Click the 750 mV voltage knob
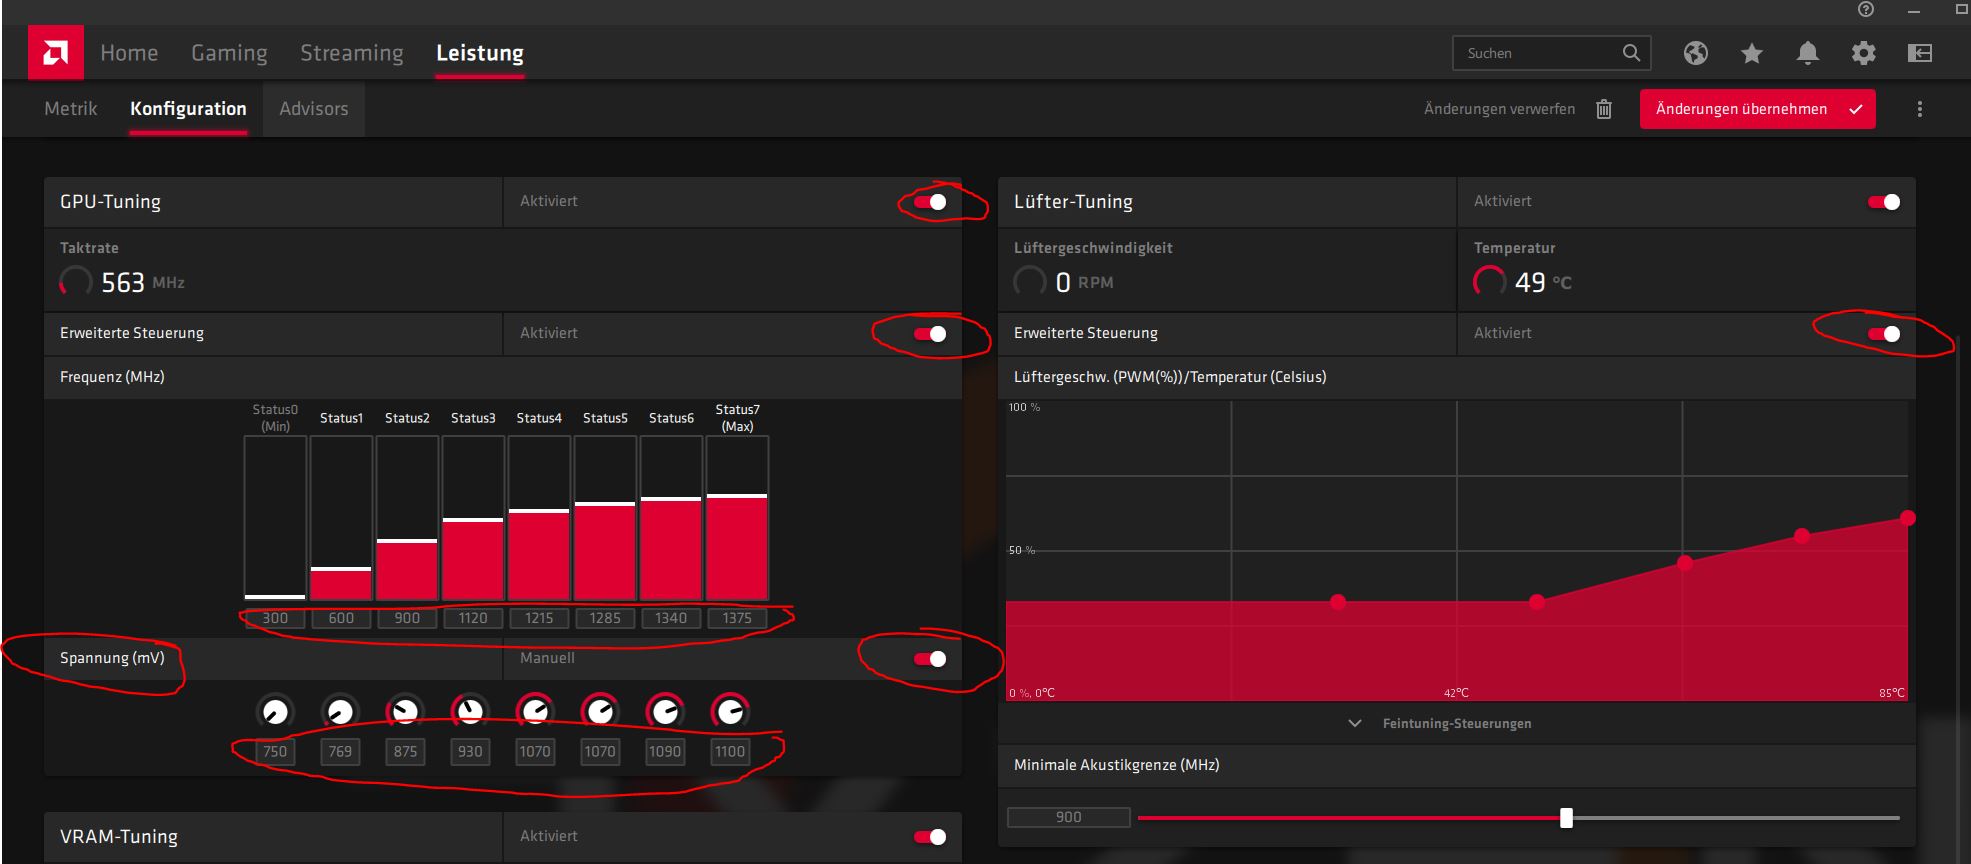This screenshot has height=864, width=1971. pos(275,712)
